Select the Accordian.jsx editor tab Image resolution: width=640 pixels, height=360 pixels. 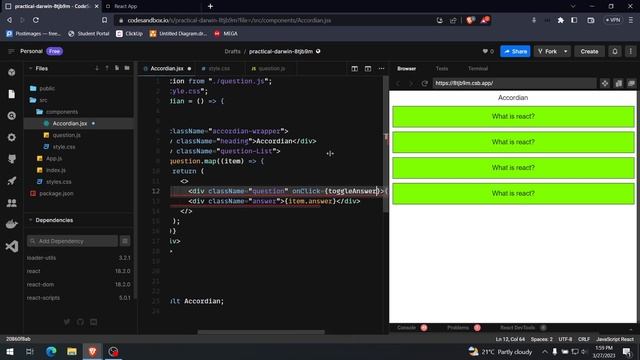coord(167,69)
